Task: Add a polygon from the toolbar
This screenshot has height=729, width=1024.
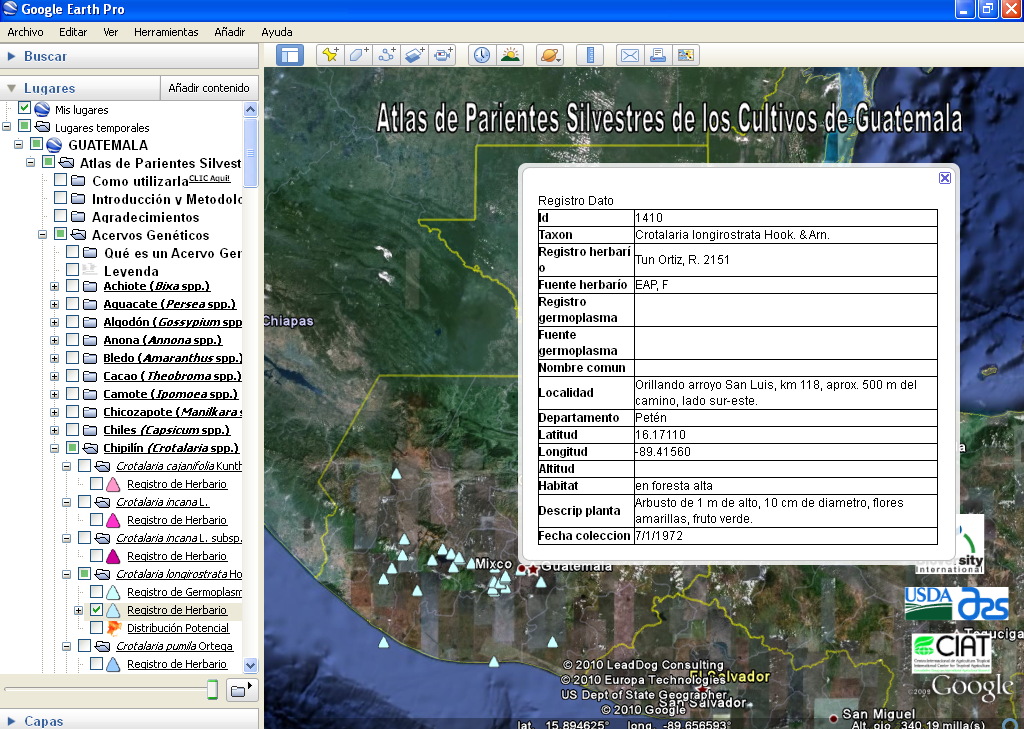Action: (x=359, y=55)
